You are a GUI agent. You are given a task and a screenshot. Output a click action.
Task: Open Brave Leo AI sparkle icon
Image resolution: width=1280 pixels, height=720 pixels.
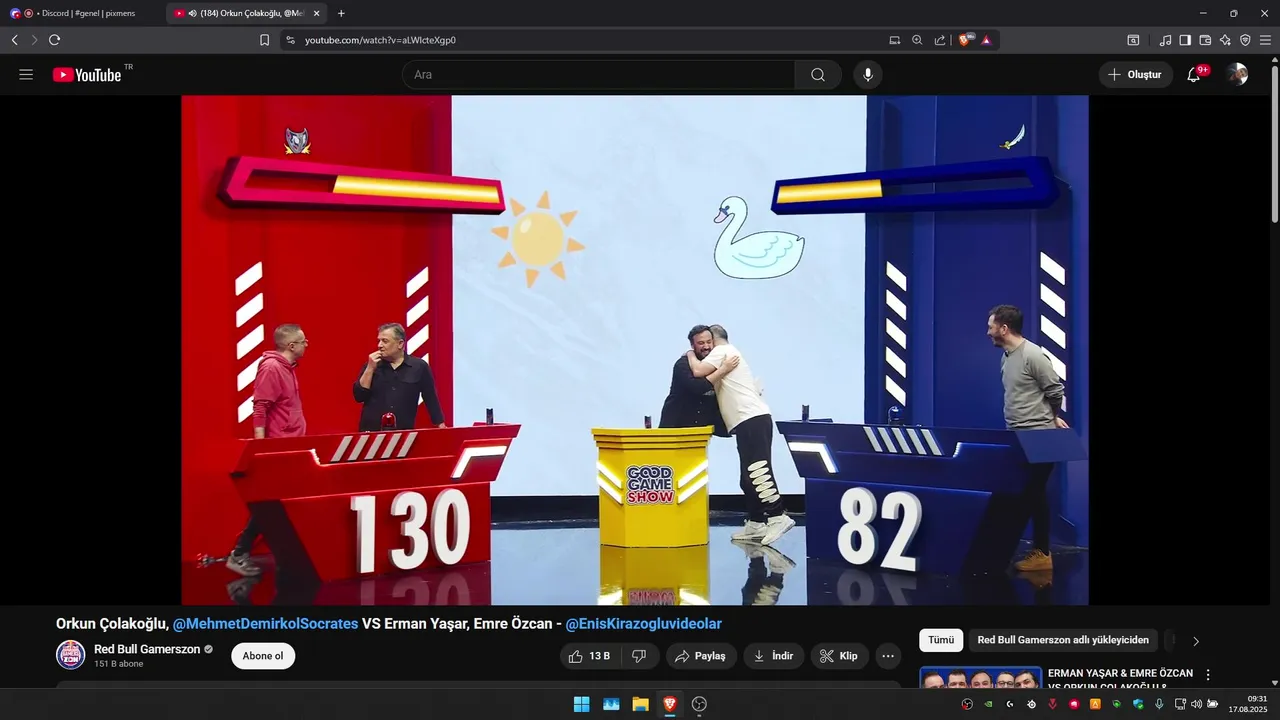pos(1225,40)
